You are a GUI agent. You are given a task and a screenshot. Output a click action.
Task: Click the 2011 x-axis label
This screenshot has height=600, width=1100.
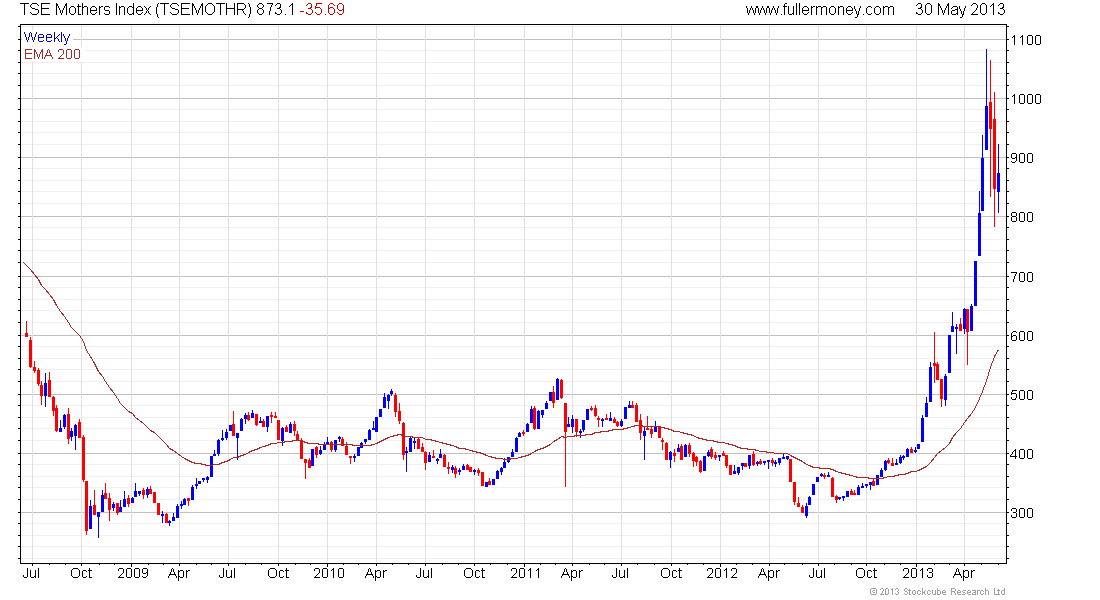(525, 573)
